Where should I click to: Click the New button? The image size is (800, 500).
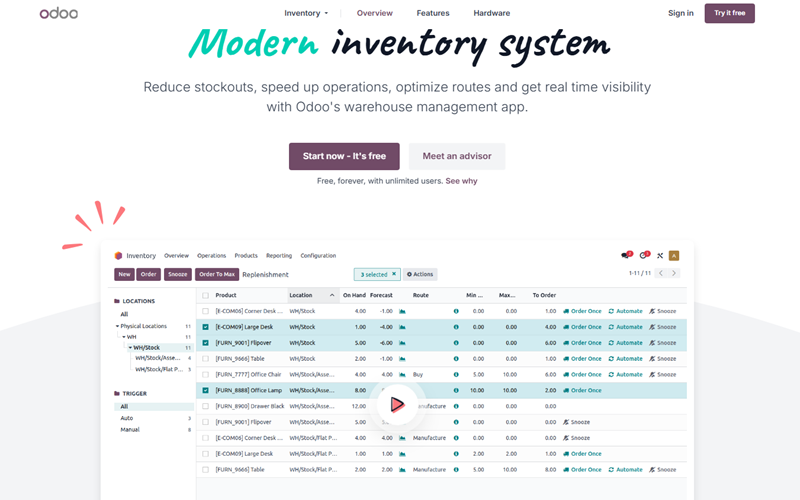pyautogui.click(x=124, y=274)
